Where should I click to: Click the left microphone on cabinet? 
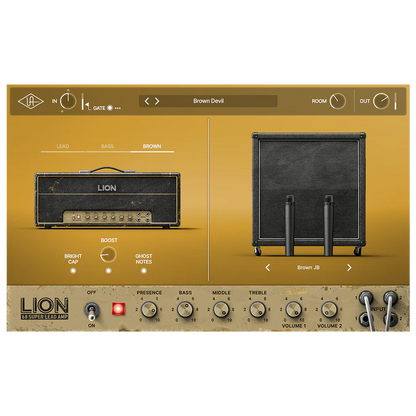(x=289, y=225)
